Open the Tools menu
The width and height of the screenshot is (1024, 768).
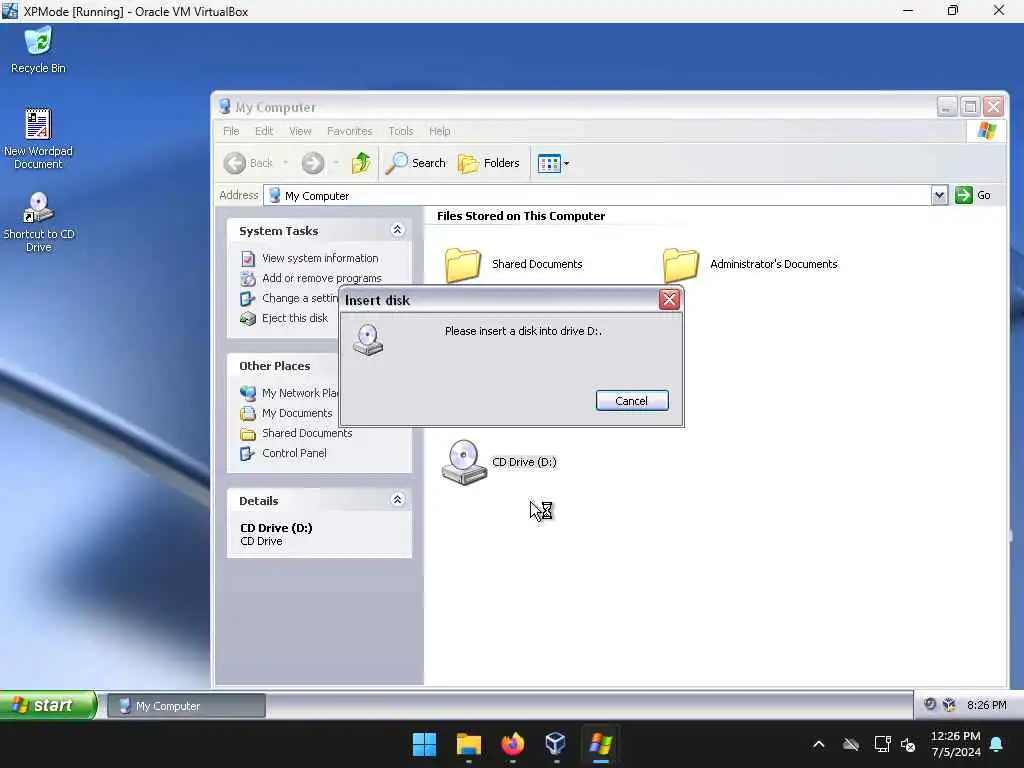400,131
